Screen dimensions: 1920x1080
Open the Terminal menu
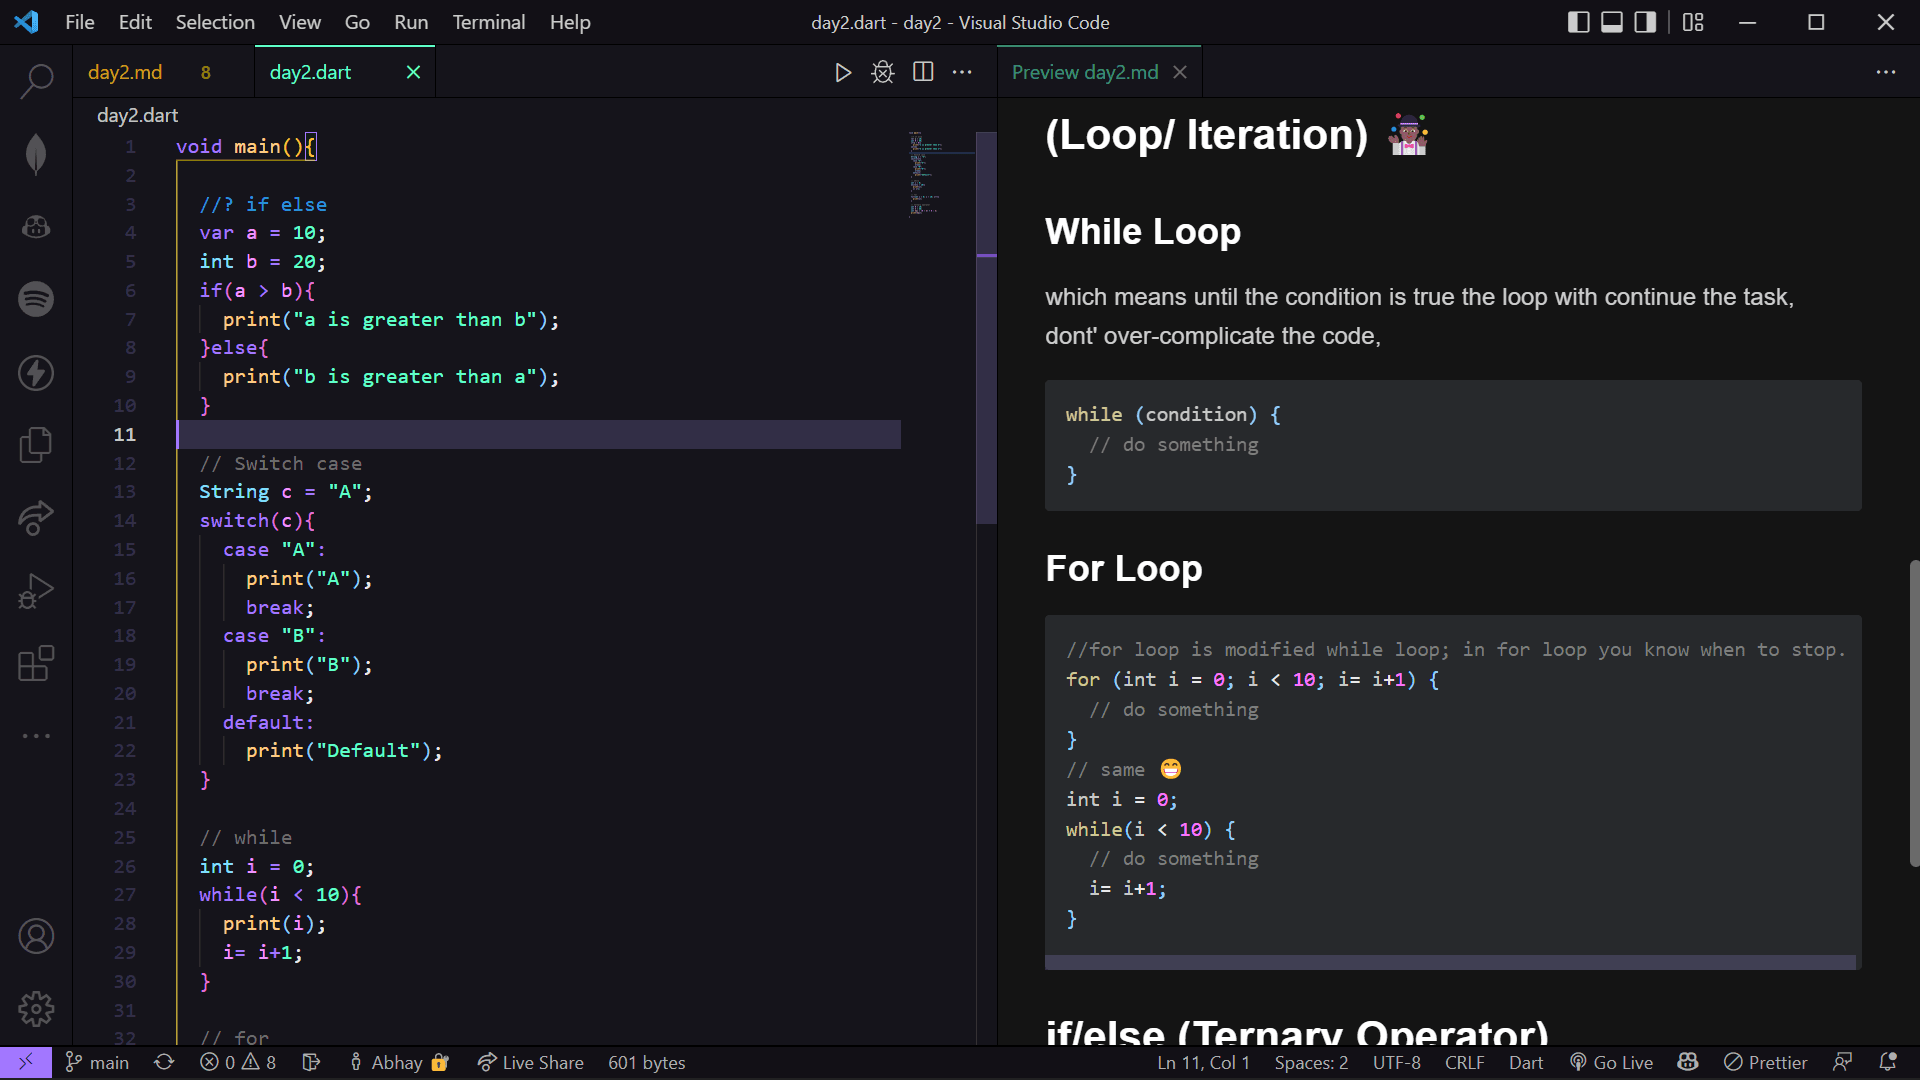click(488, 22)
